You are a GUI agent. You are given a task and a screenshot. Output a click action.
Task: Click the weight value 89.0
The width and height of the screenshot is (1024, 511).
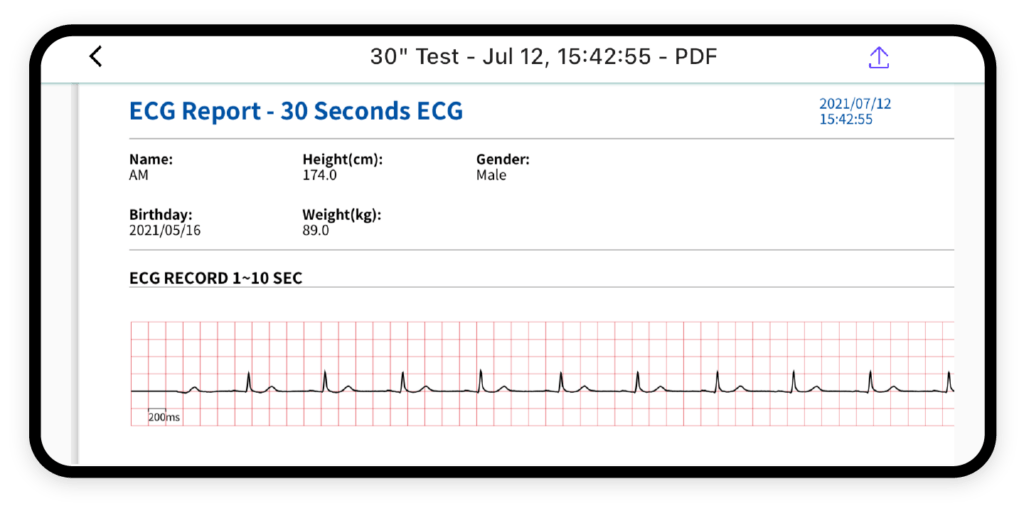click(316, 230)
